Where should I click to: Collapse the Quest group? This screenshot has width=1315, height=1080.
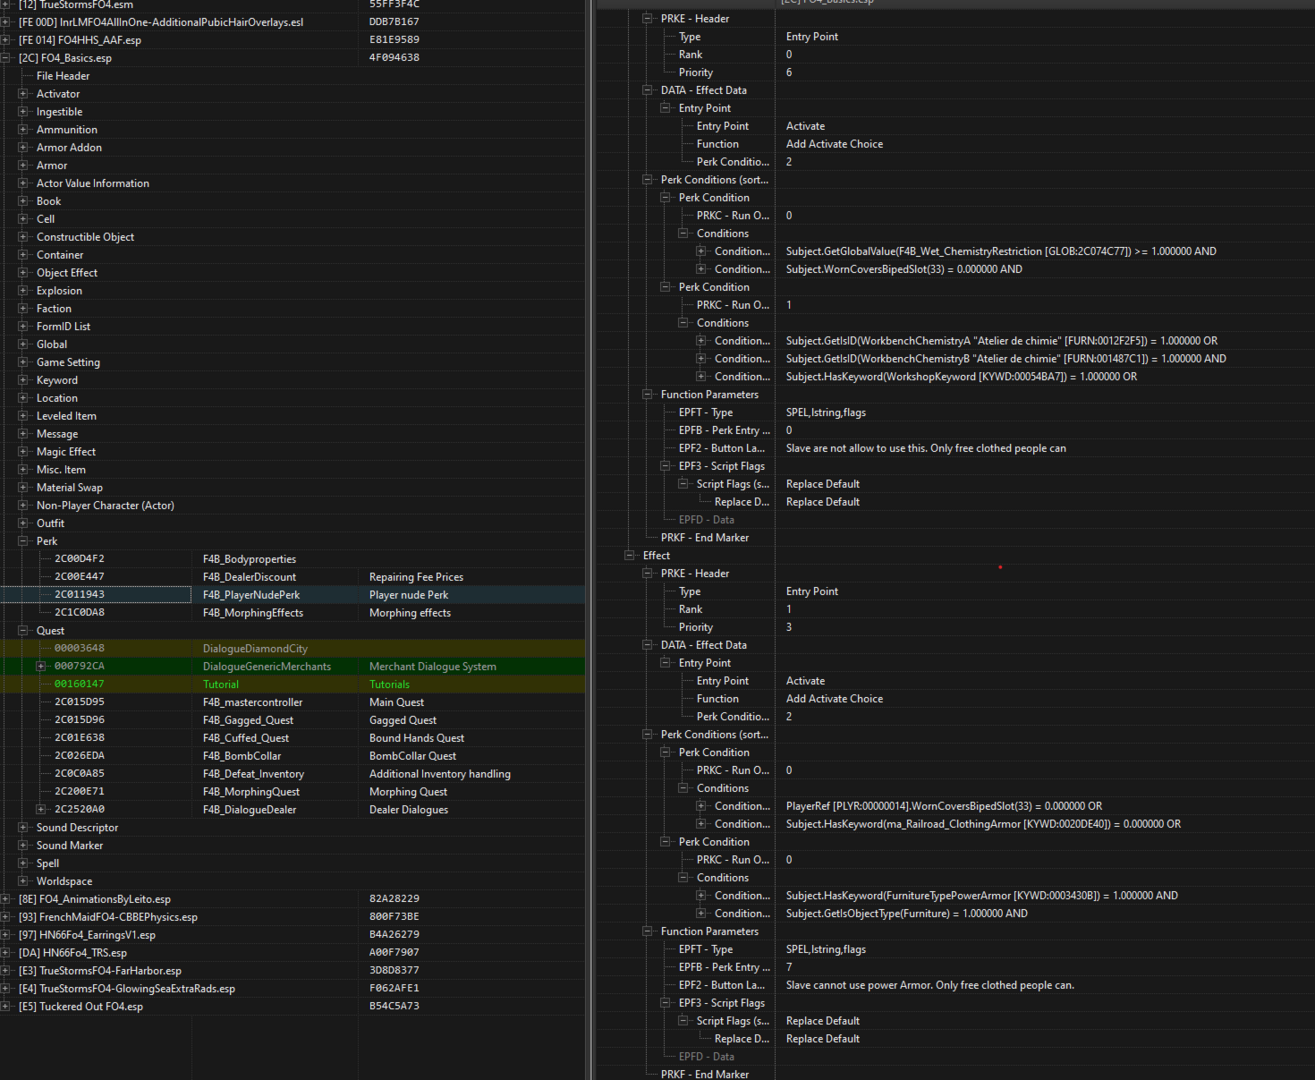[23, 631]
